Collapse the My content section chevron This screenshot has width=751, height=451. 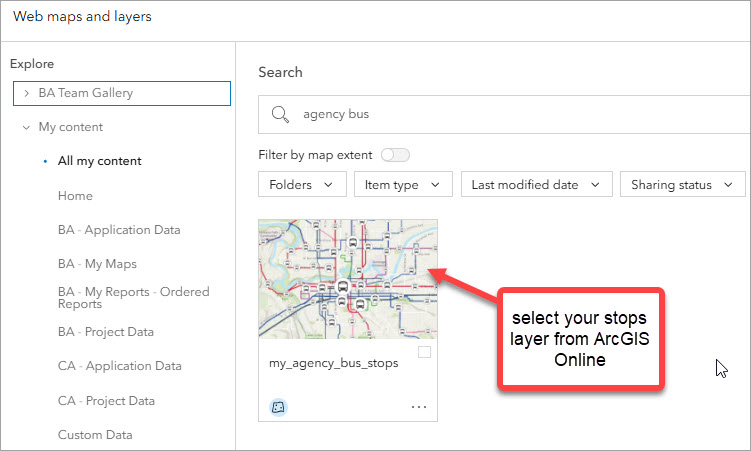pos(26,127)
